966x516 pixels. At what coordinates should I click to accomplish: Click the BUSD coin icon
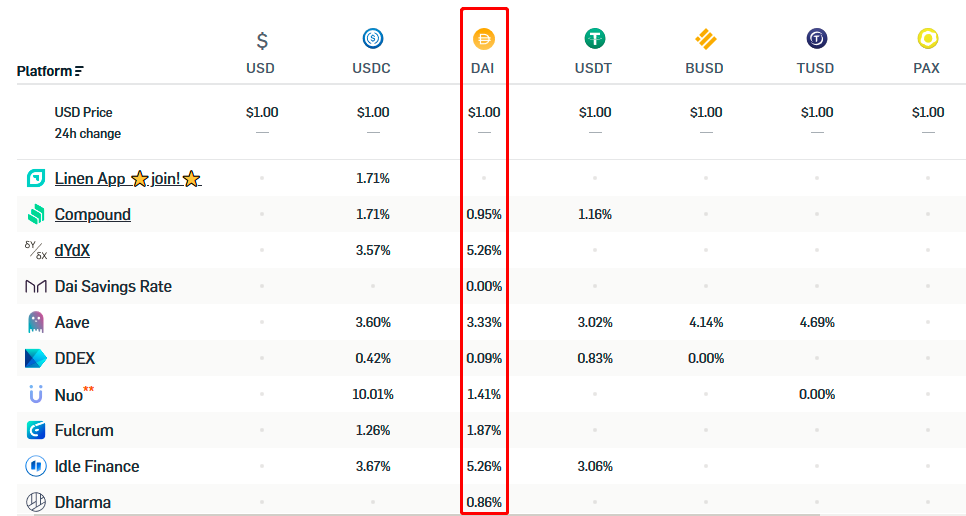[x=705, y=39]
